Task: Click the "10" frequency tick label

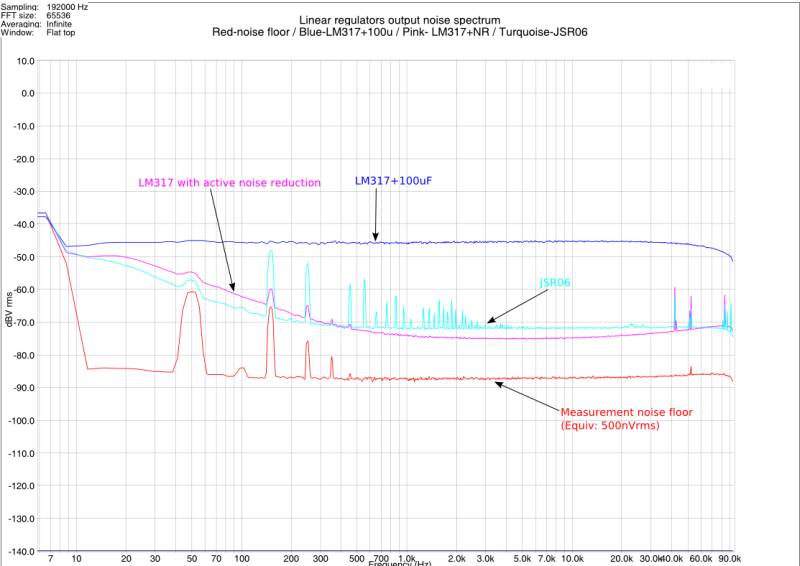Action: tap(77, 559)
